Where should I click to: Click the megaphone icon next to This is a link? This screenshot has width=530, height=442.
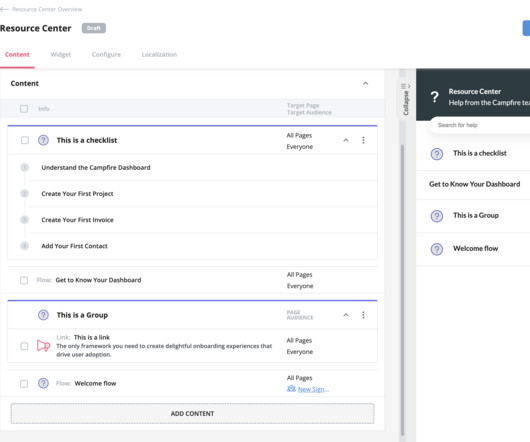pyautogui.click(x=43, y=346)
